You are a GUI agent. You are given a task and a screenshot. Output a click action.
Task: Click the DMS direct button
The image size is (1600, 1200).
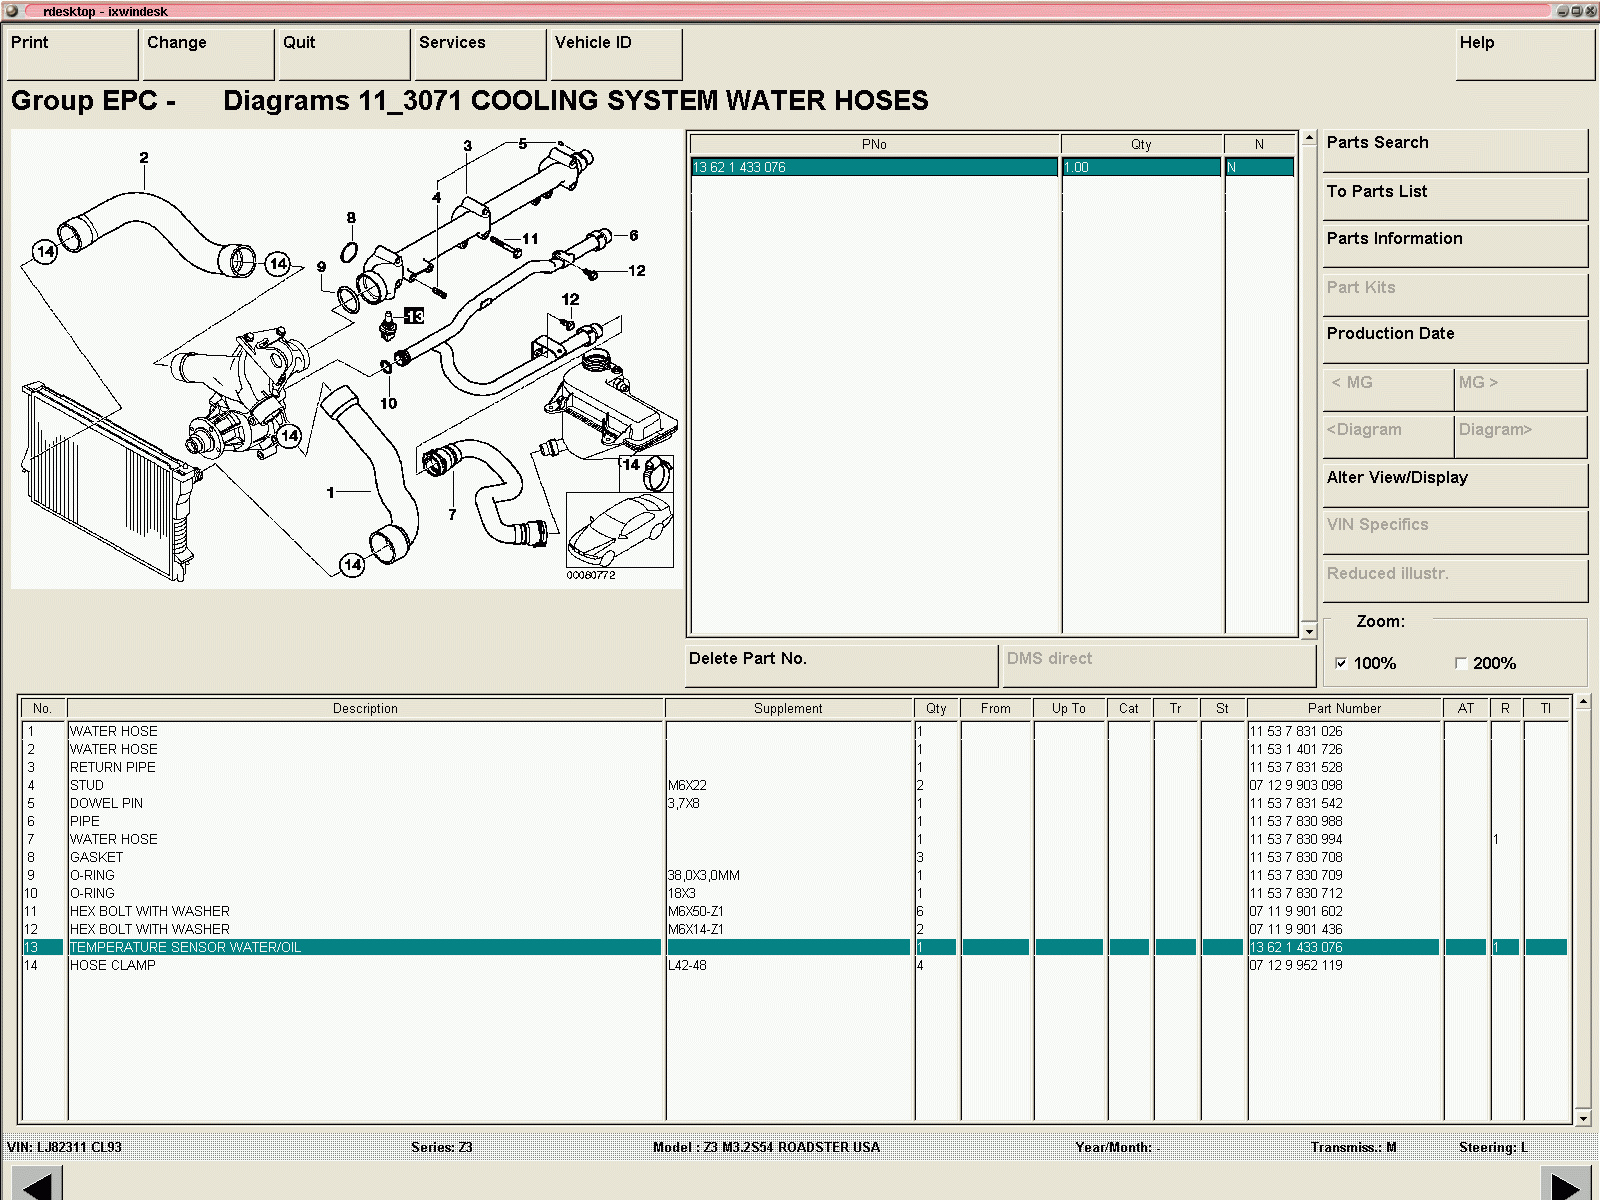1159,666
